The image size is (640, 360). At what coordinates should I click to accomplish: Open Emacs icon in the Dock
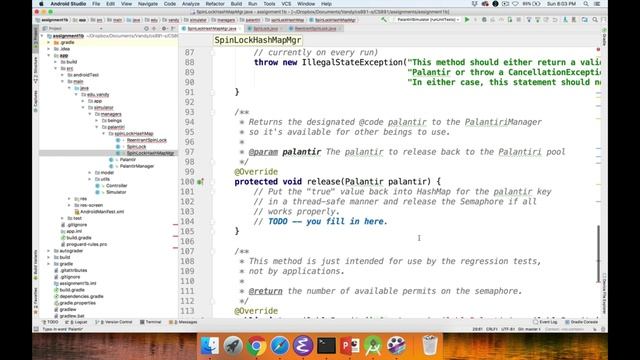[303, 345]
